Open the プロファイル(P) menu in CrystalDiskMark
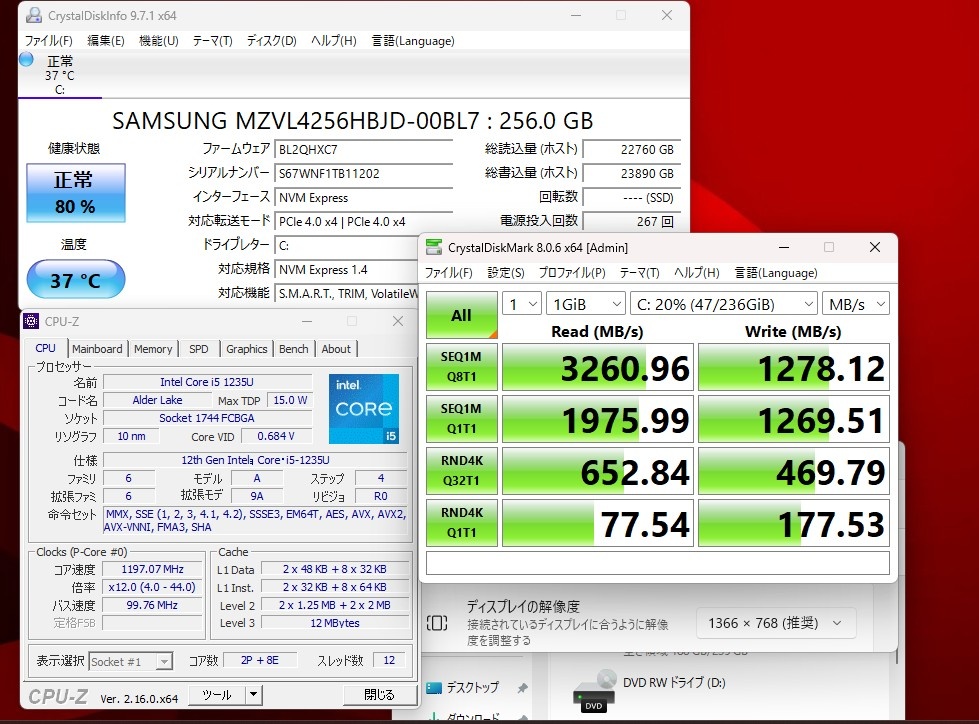The image size is (979, 724). pos(572,273)
